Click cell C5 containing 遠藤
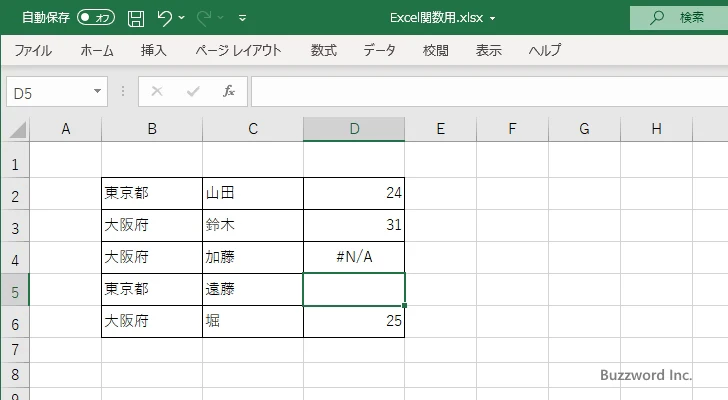 [253, 290]
